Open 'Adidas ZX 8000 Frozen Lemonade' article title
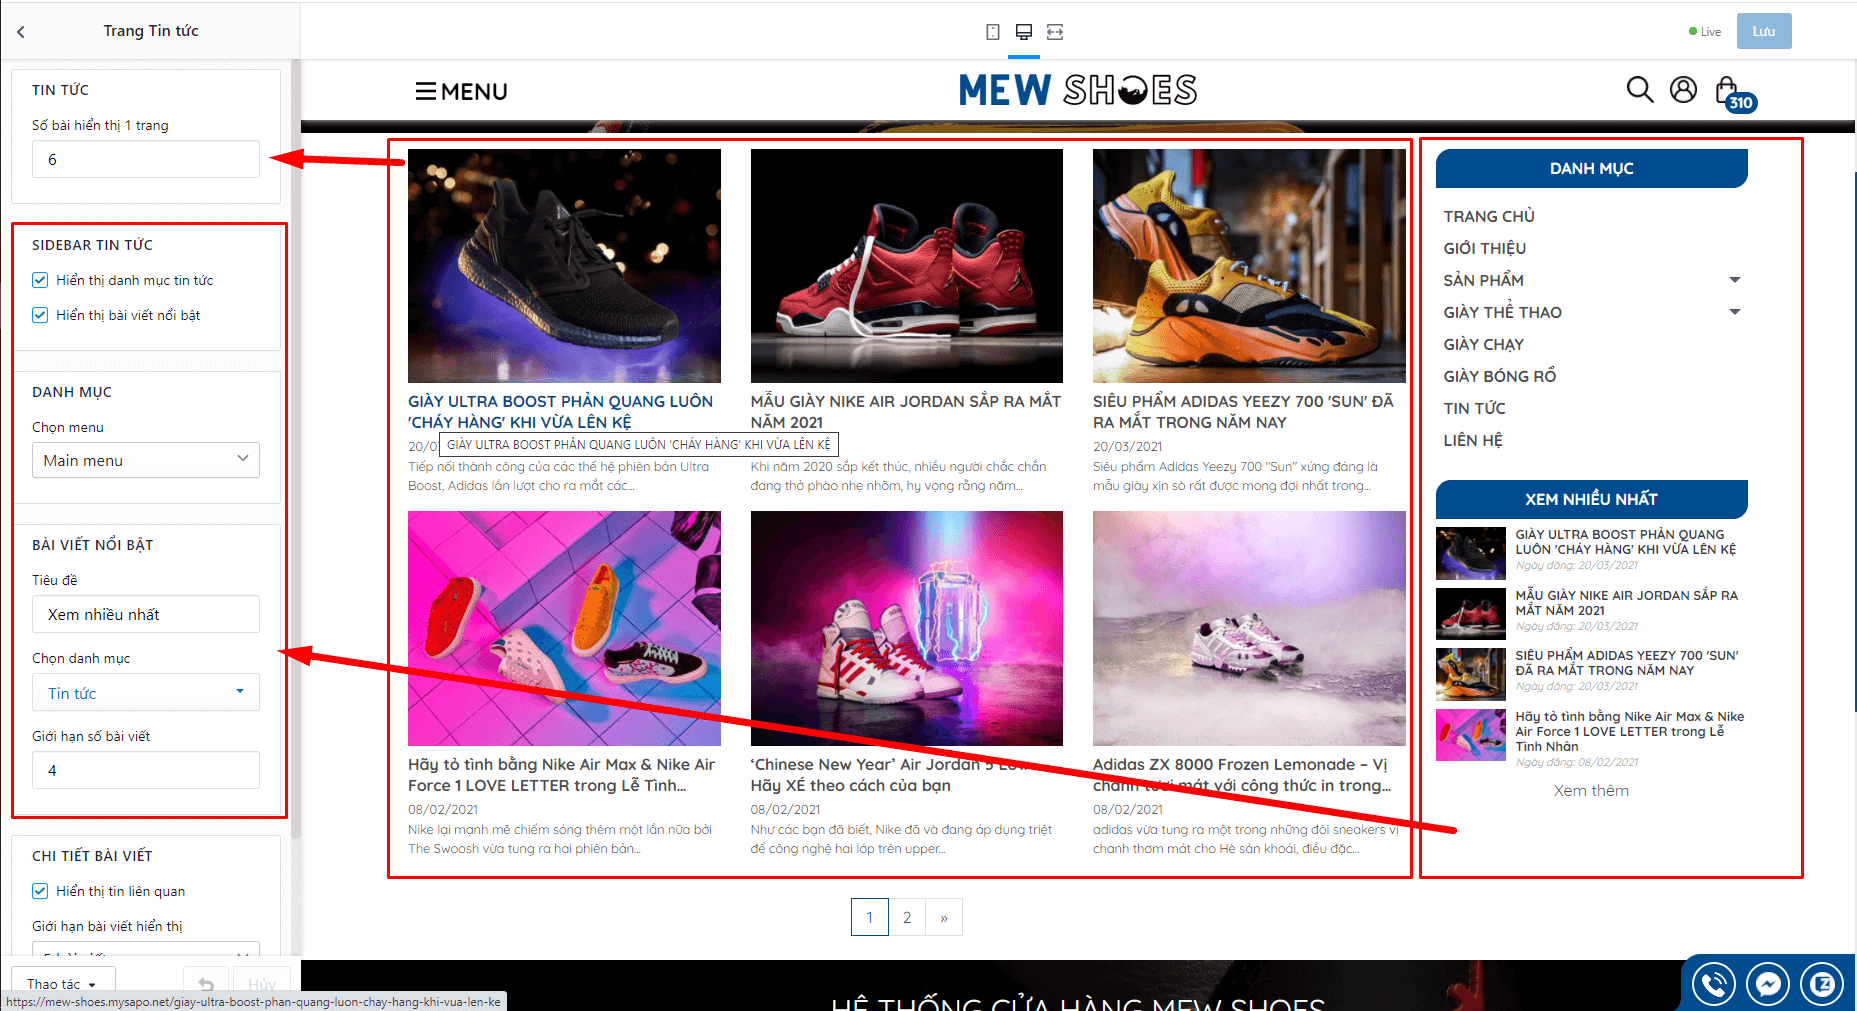The image size is (1857, 1011). click(1242, 775)
